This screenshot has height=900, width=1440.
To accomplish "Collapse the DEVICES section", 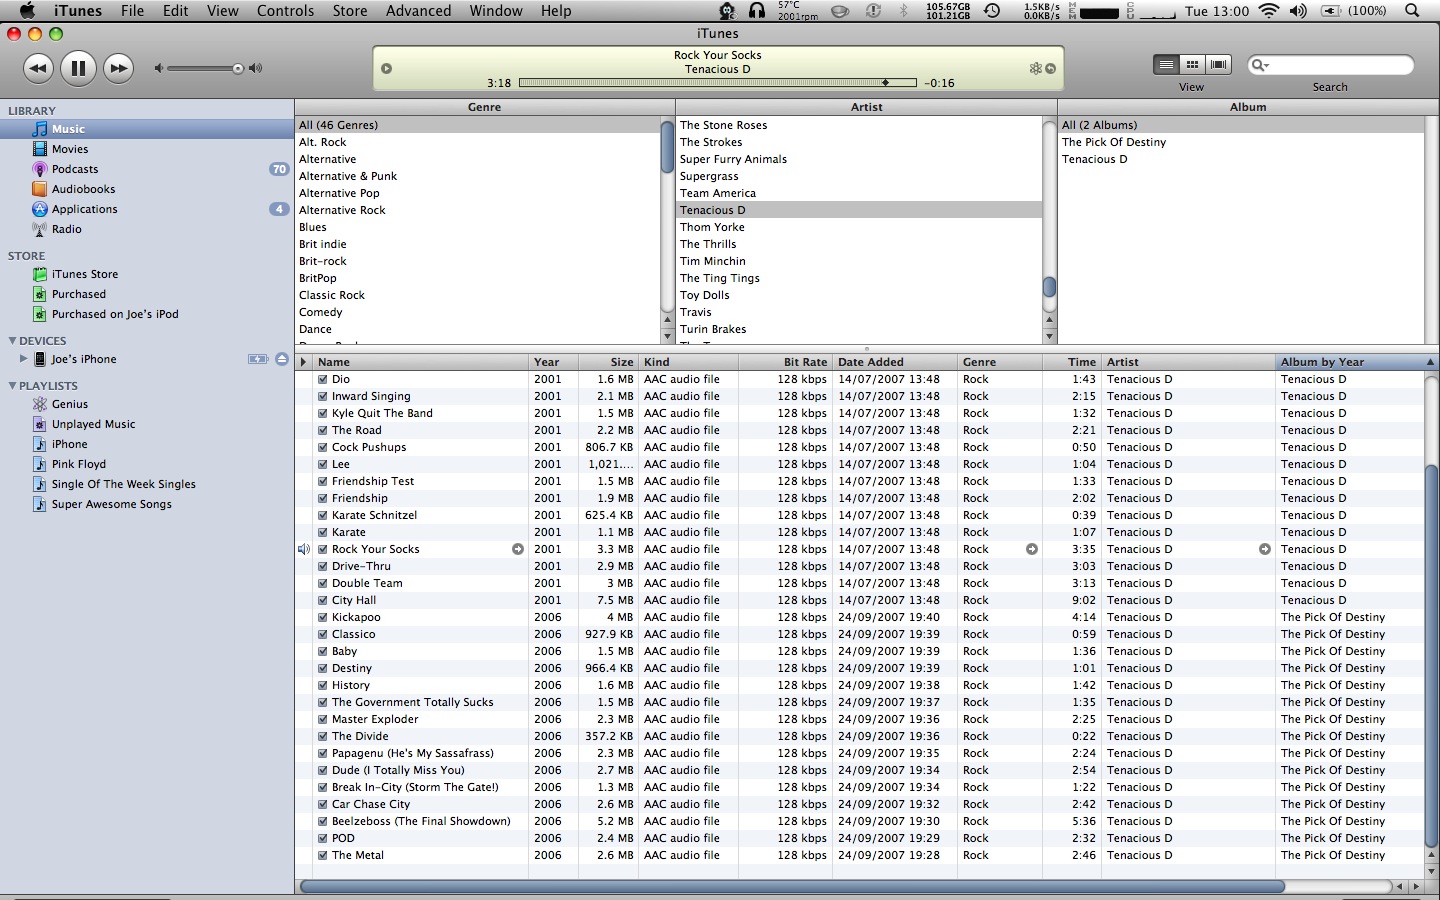I will (x=12, y=341).
